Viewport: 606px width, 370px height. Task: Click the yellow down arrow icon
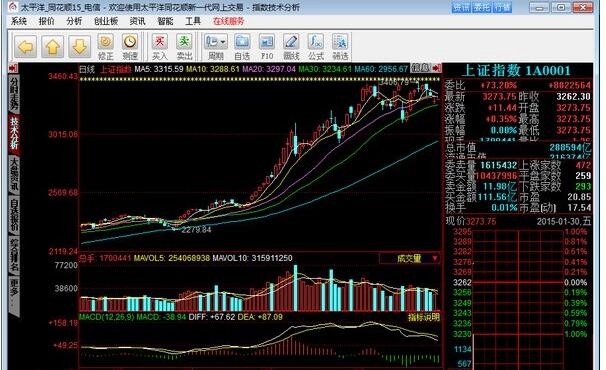click(x=80, y=47)
